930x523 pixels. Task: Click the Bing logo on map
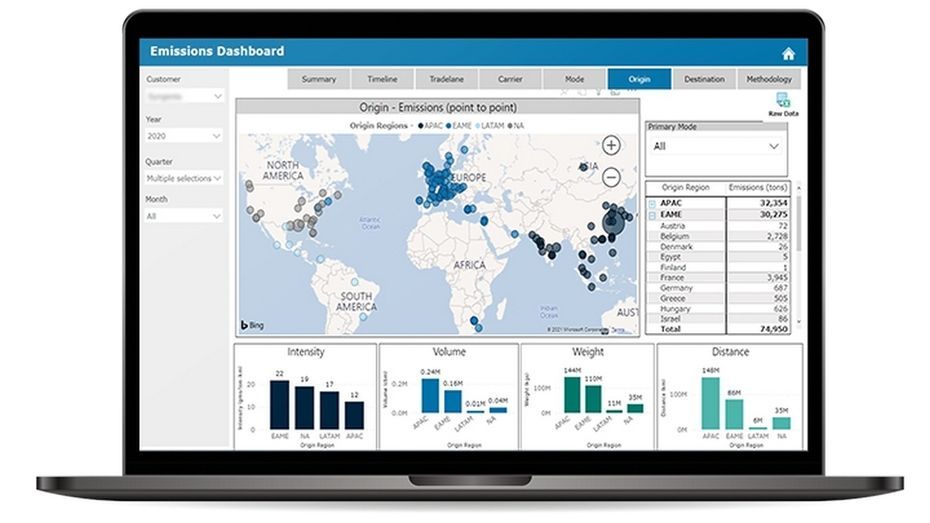coord(252,325)
